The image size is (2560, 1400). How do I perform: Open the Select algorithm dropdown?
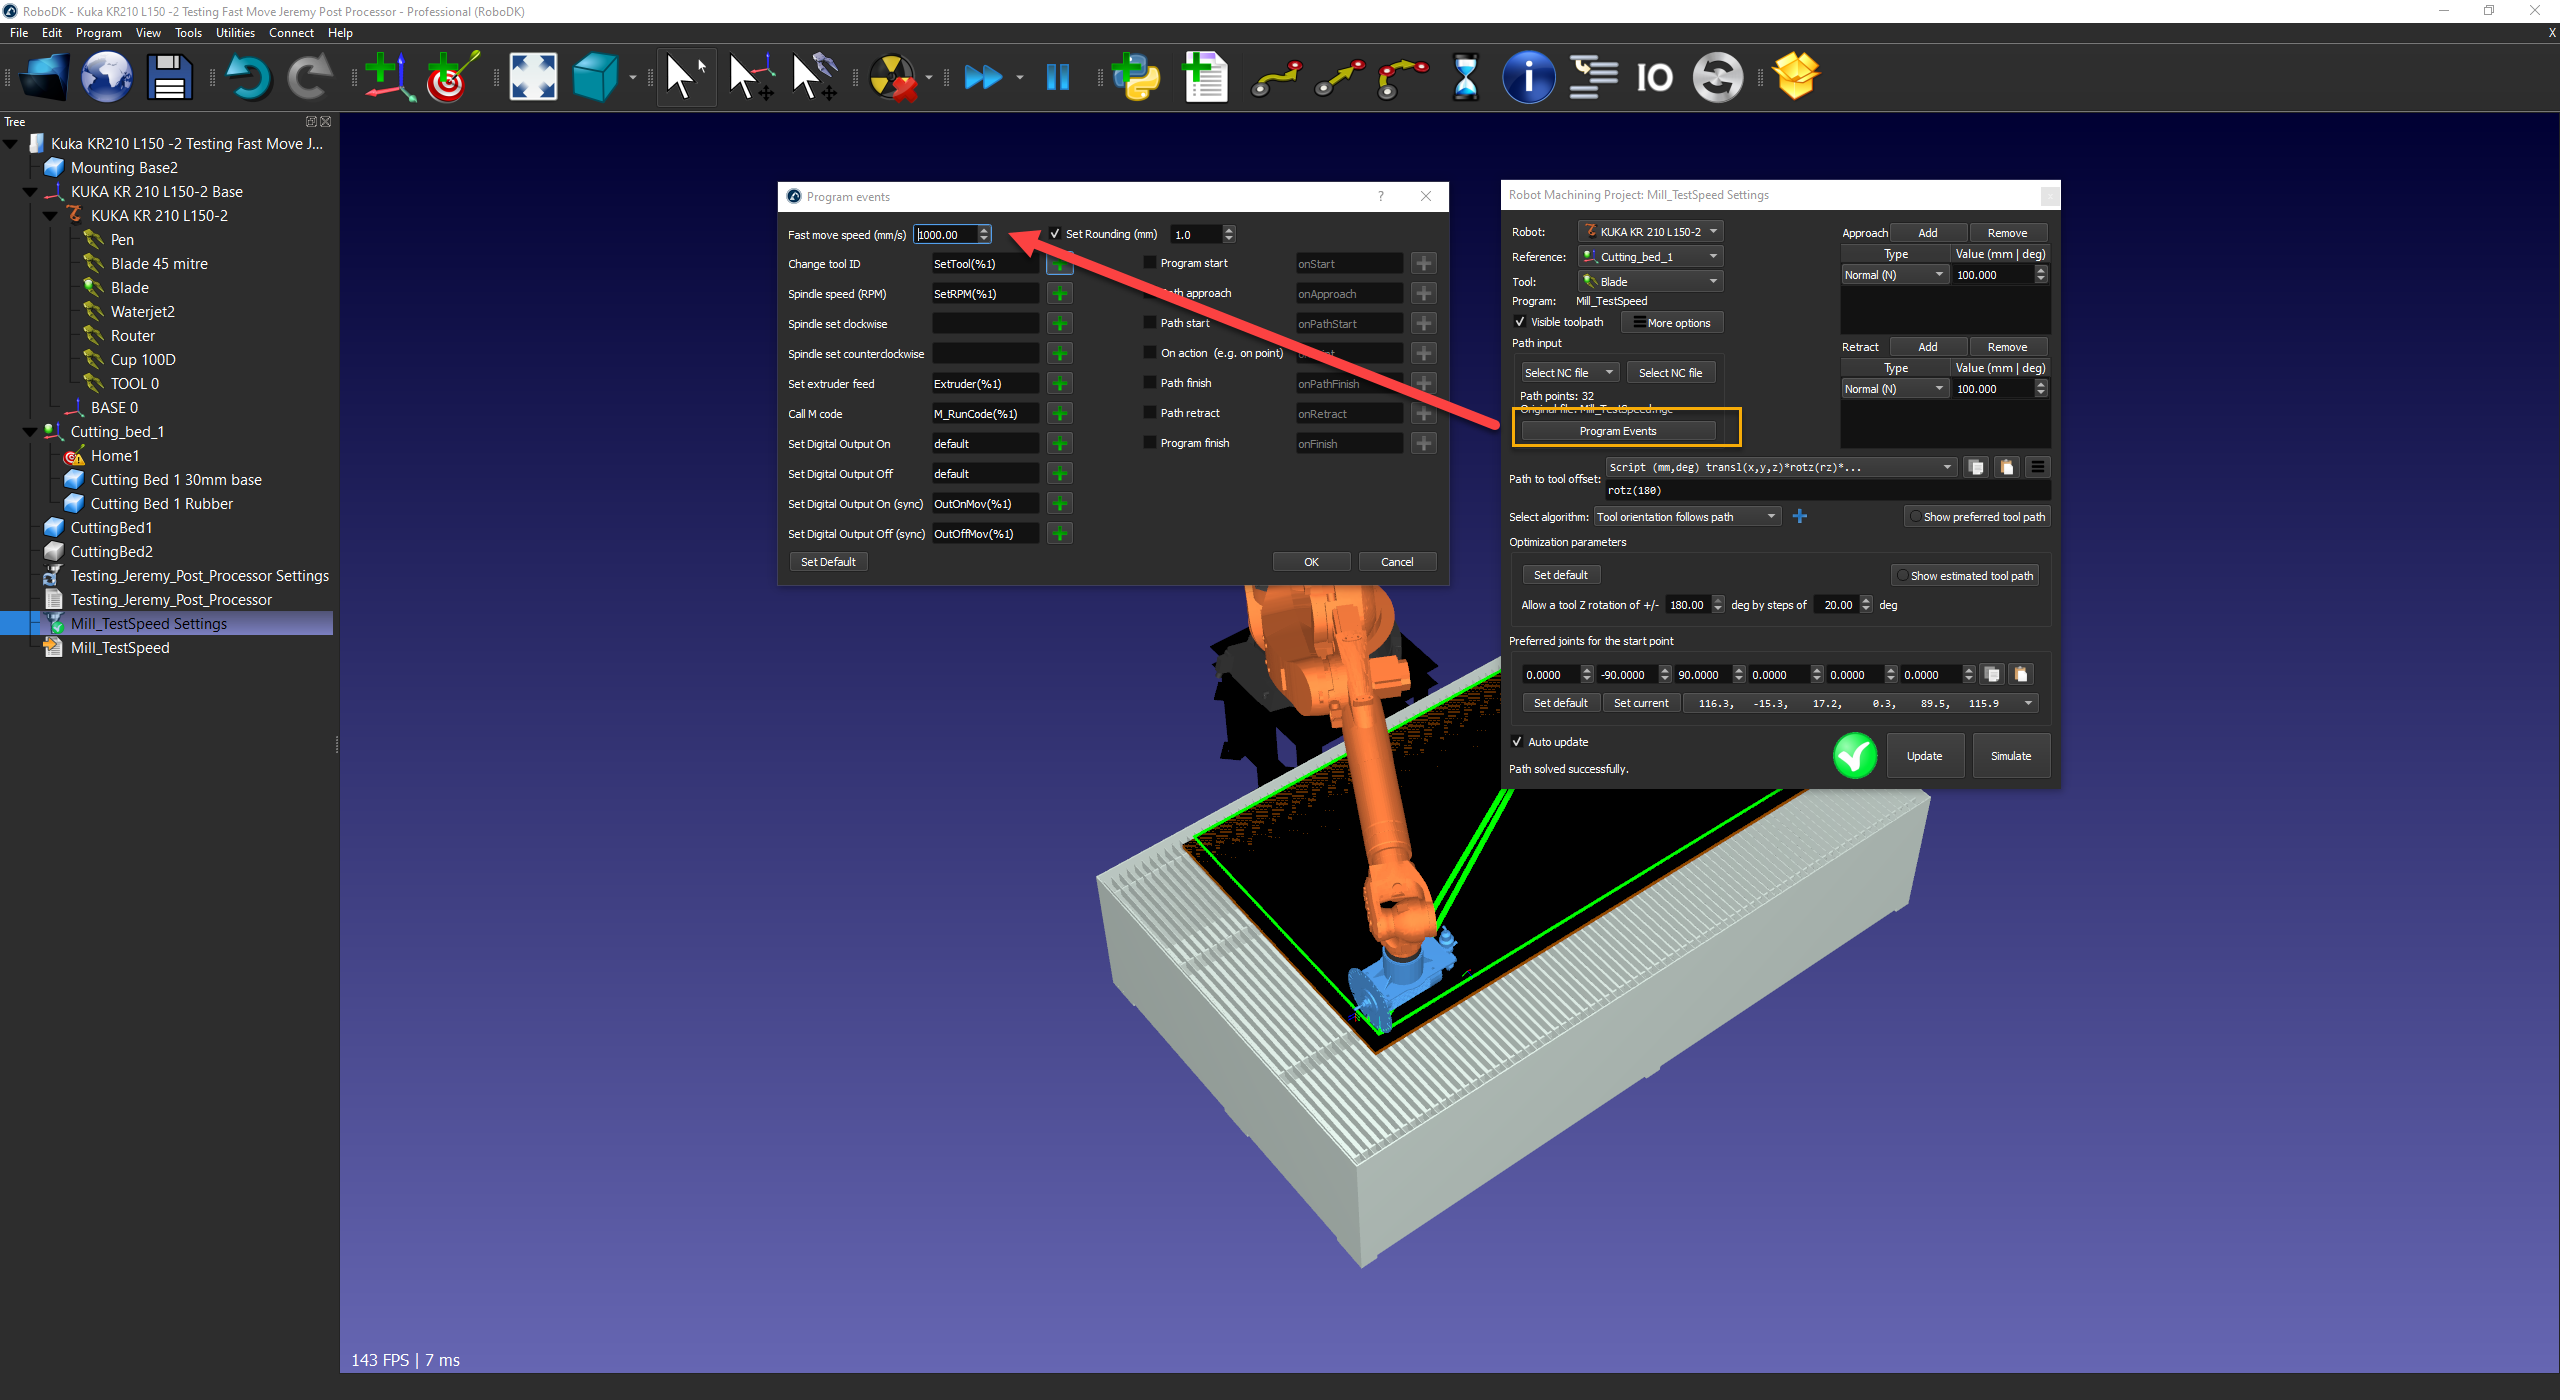coord(1686,517)
